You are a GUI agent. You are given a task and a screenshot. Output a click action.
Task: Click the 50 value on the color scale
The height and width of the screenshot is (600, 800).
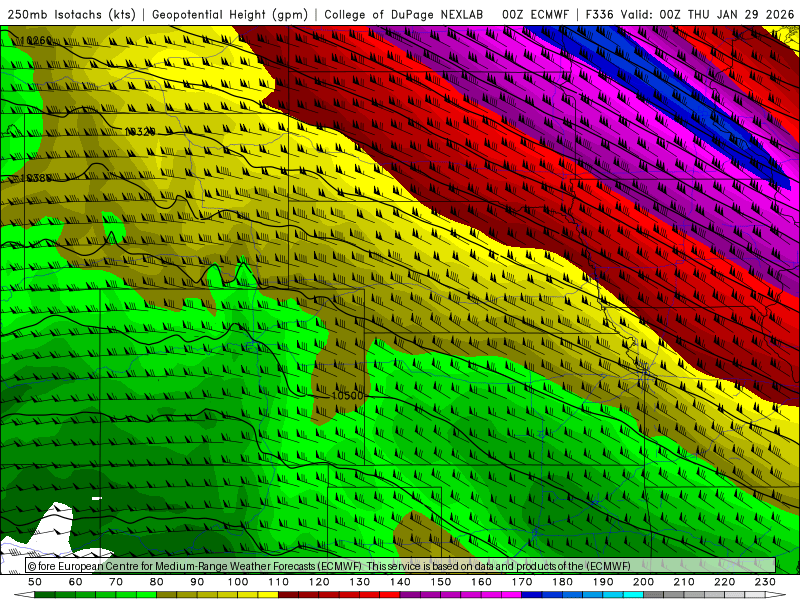point(35,582)
